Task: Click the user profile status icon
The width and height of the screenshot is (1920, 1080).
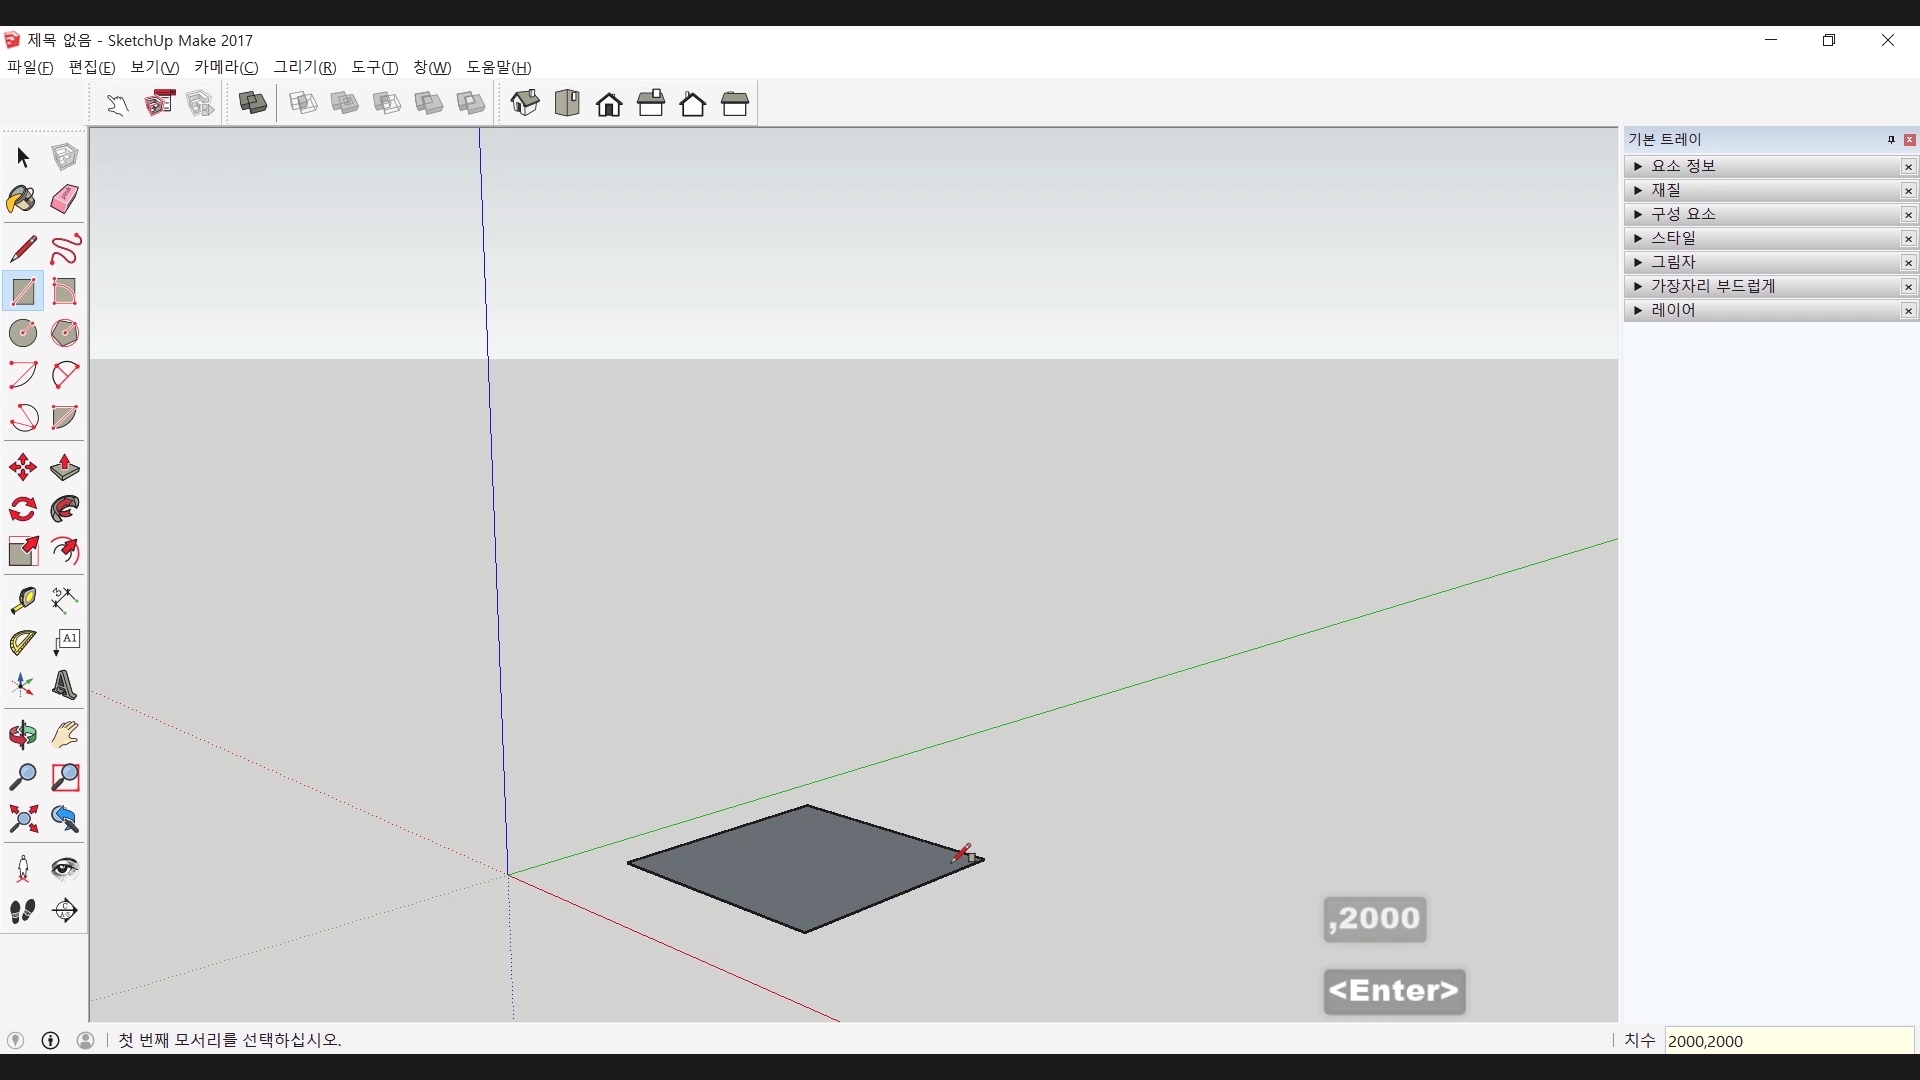Action: (86, 1040)
